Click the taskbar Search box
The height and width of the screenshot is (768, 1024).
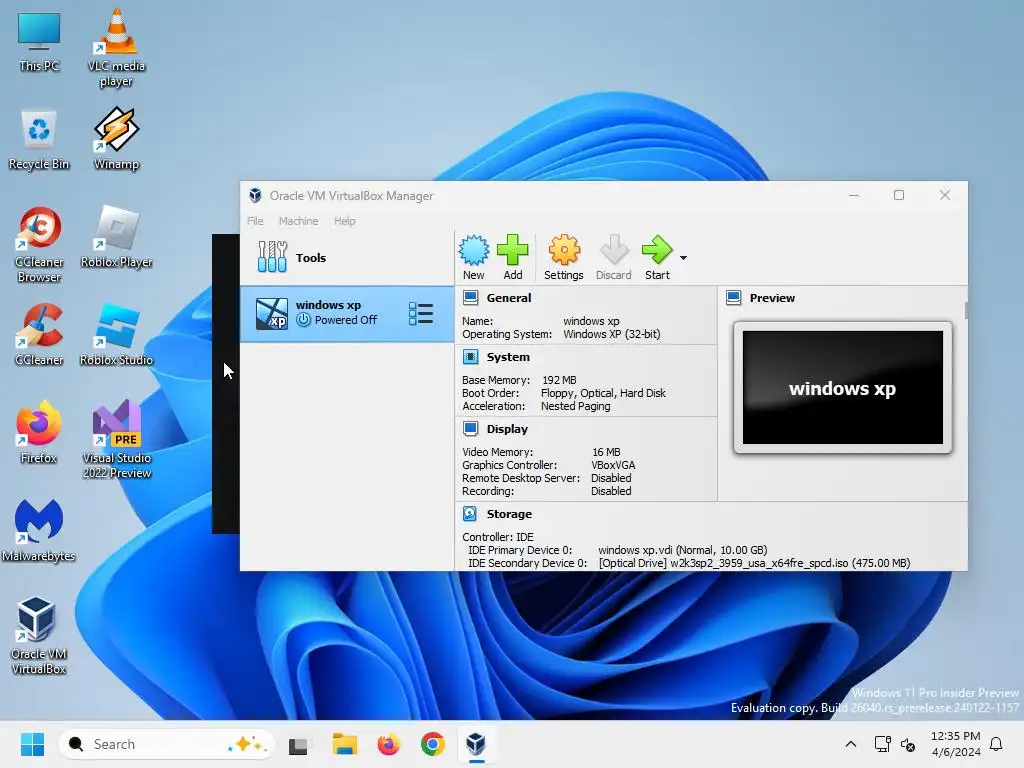pyautogui.click(x=167, y=744)
